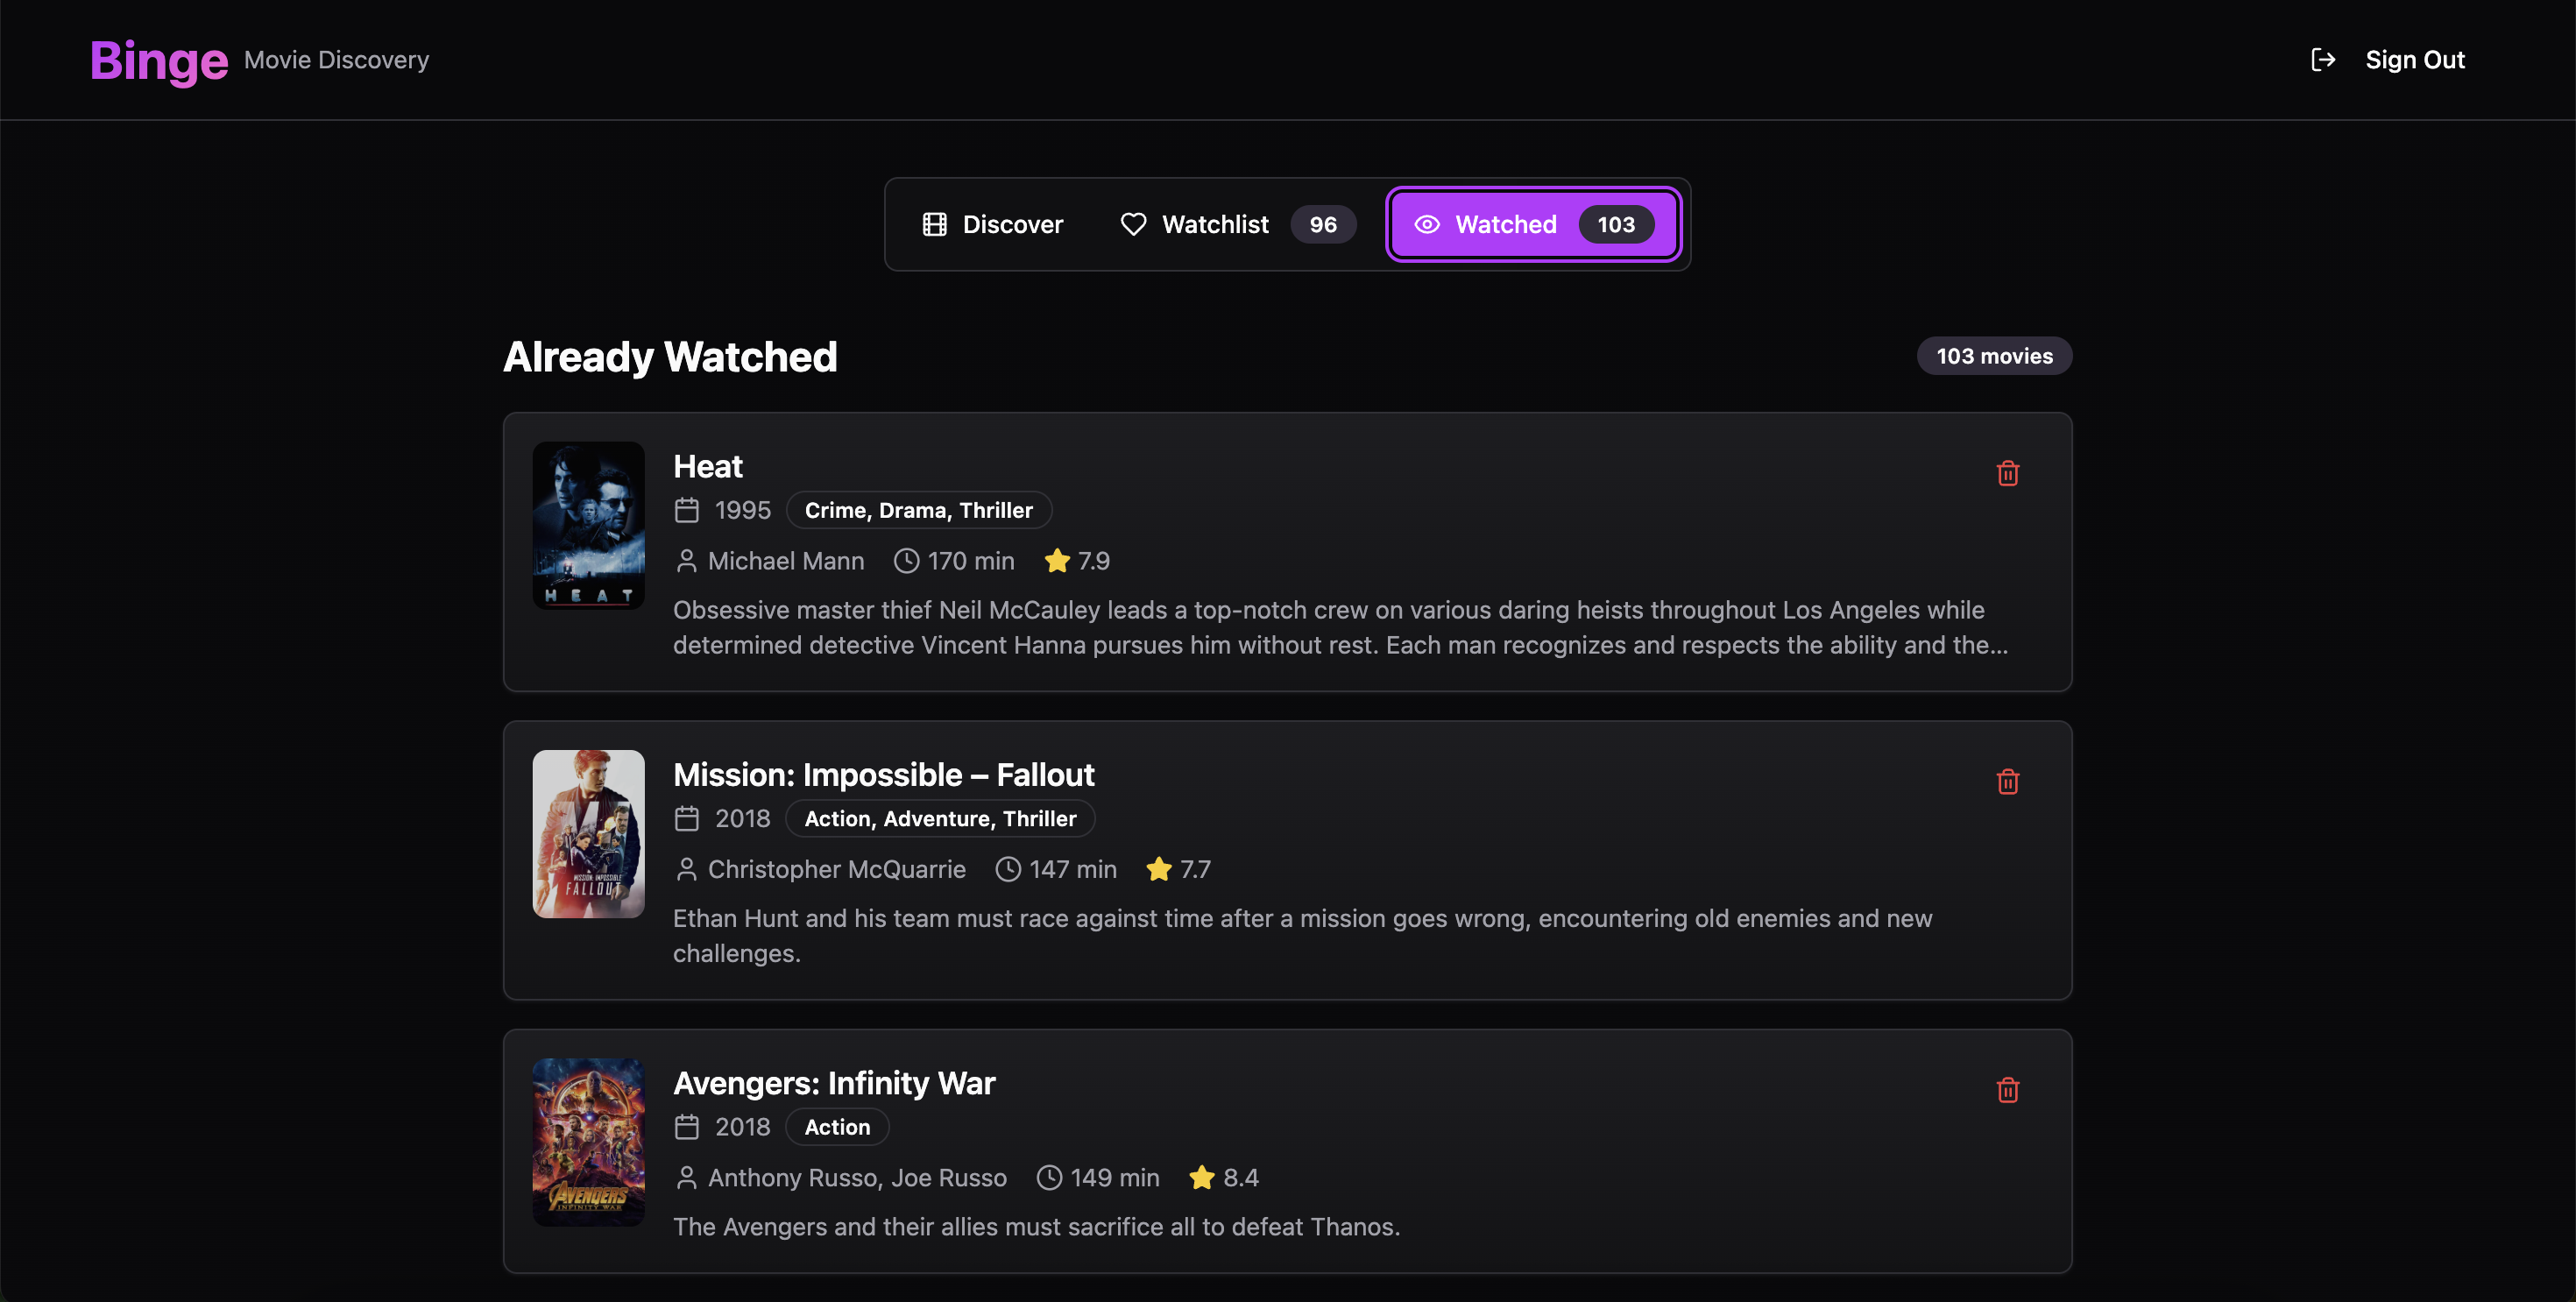This screenshot has height=1302, width=2576.
Task: Click the Sign Out button
Action: pyautogui.click(x=2388, y=60)
